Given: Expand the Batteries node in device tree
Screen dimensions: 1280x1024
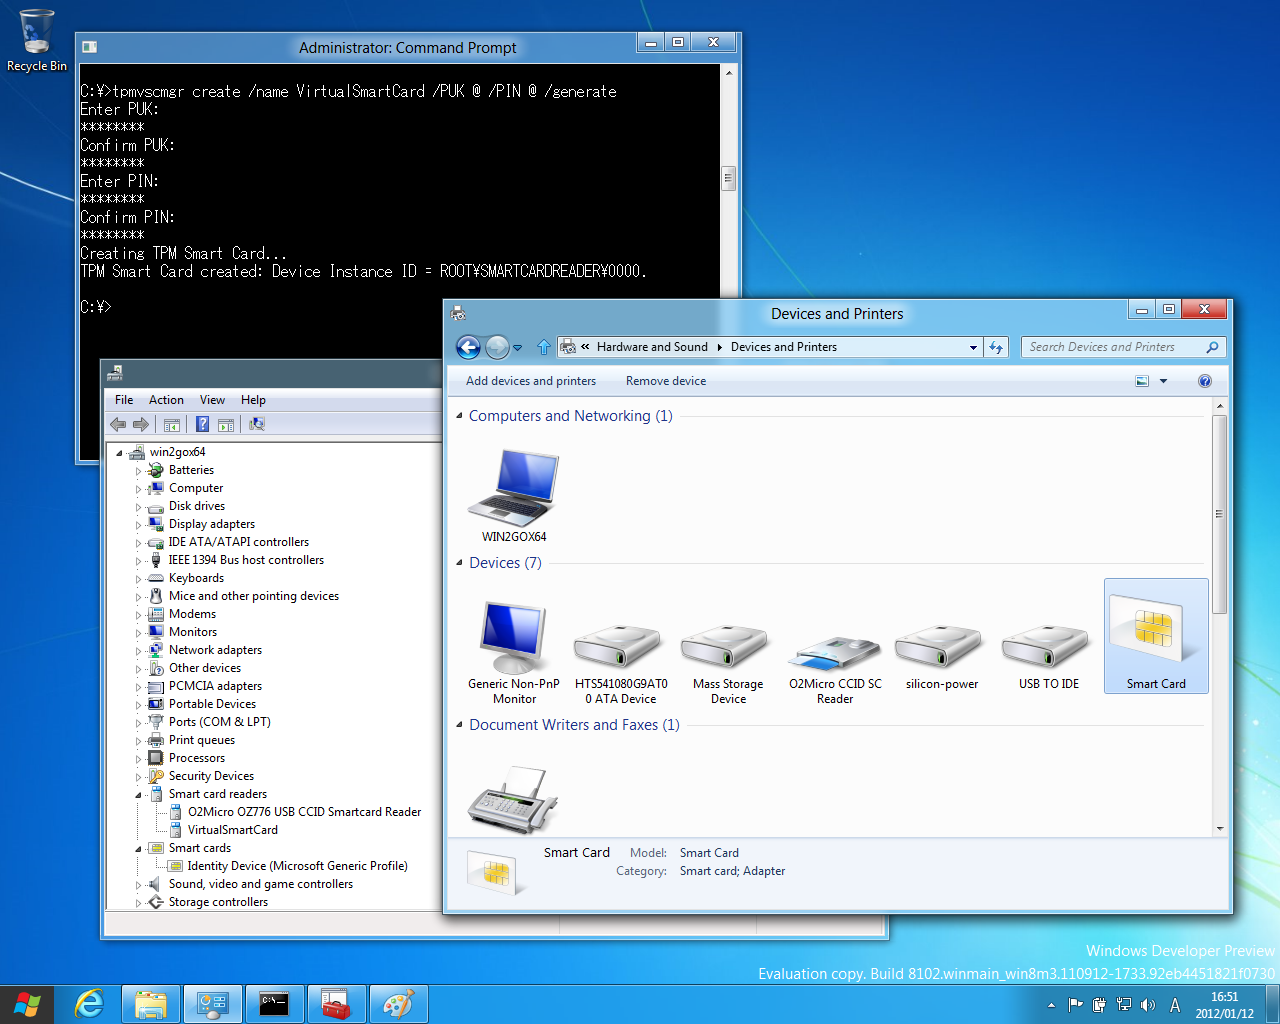Looking at the screenshot, I should 138,471.
